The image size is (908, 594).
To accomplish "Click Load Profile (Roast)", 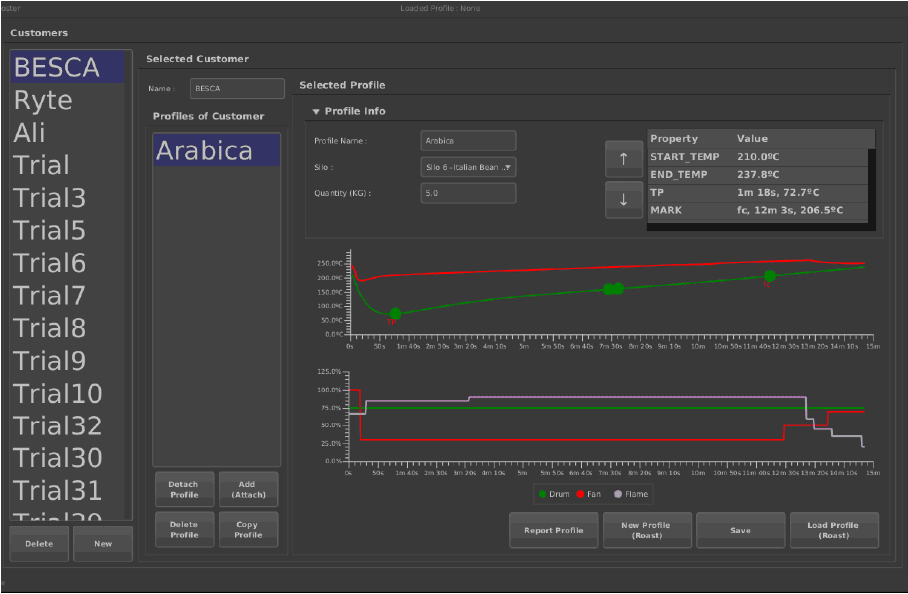I will click(x=834, y=530).
